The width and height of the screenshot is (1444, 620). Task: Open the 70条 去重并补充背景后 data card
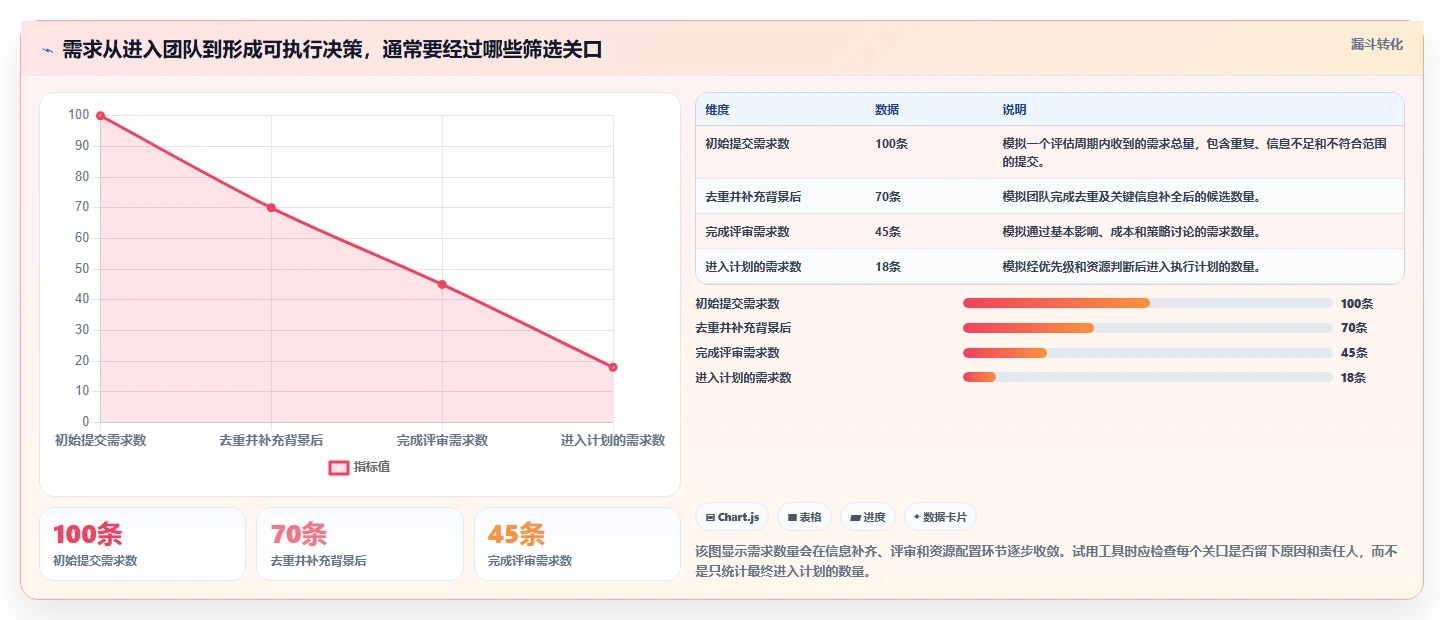click(x=360, y=544)
